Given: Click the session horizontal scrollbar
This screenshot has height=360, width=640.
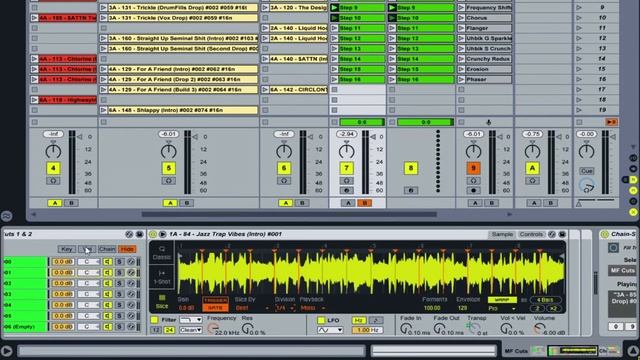Looking at the screenshot, I should click(289, 214).
